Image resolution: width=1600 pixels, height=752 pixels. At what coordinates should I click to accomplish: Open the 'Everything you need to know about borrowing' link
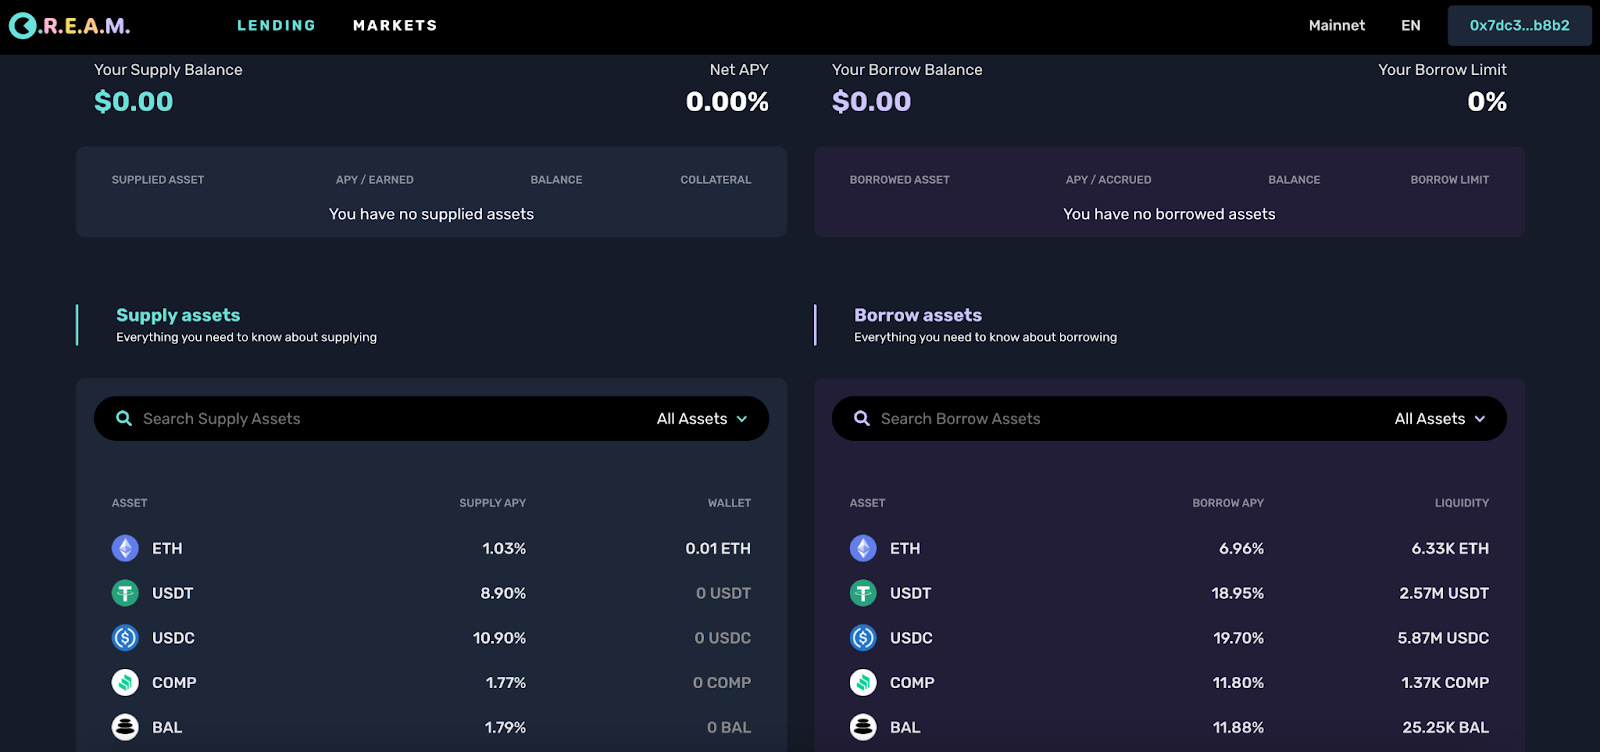(985, 338)
